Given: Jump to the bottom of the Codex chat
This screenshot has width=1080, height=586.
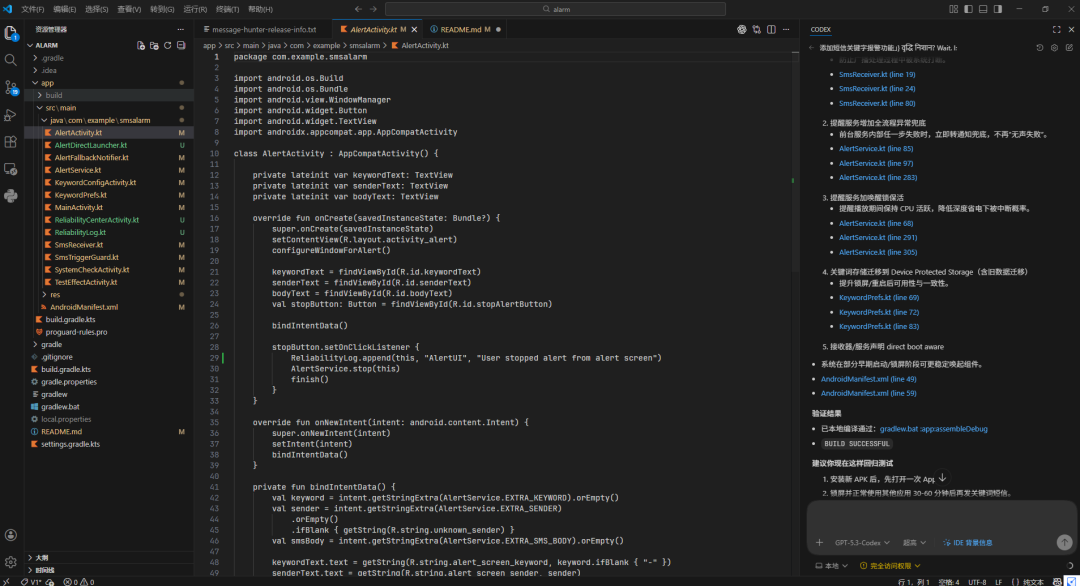Looking at the screenshot, I should pyautogui.click(x=942, y=478).
